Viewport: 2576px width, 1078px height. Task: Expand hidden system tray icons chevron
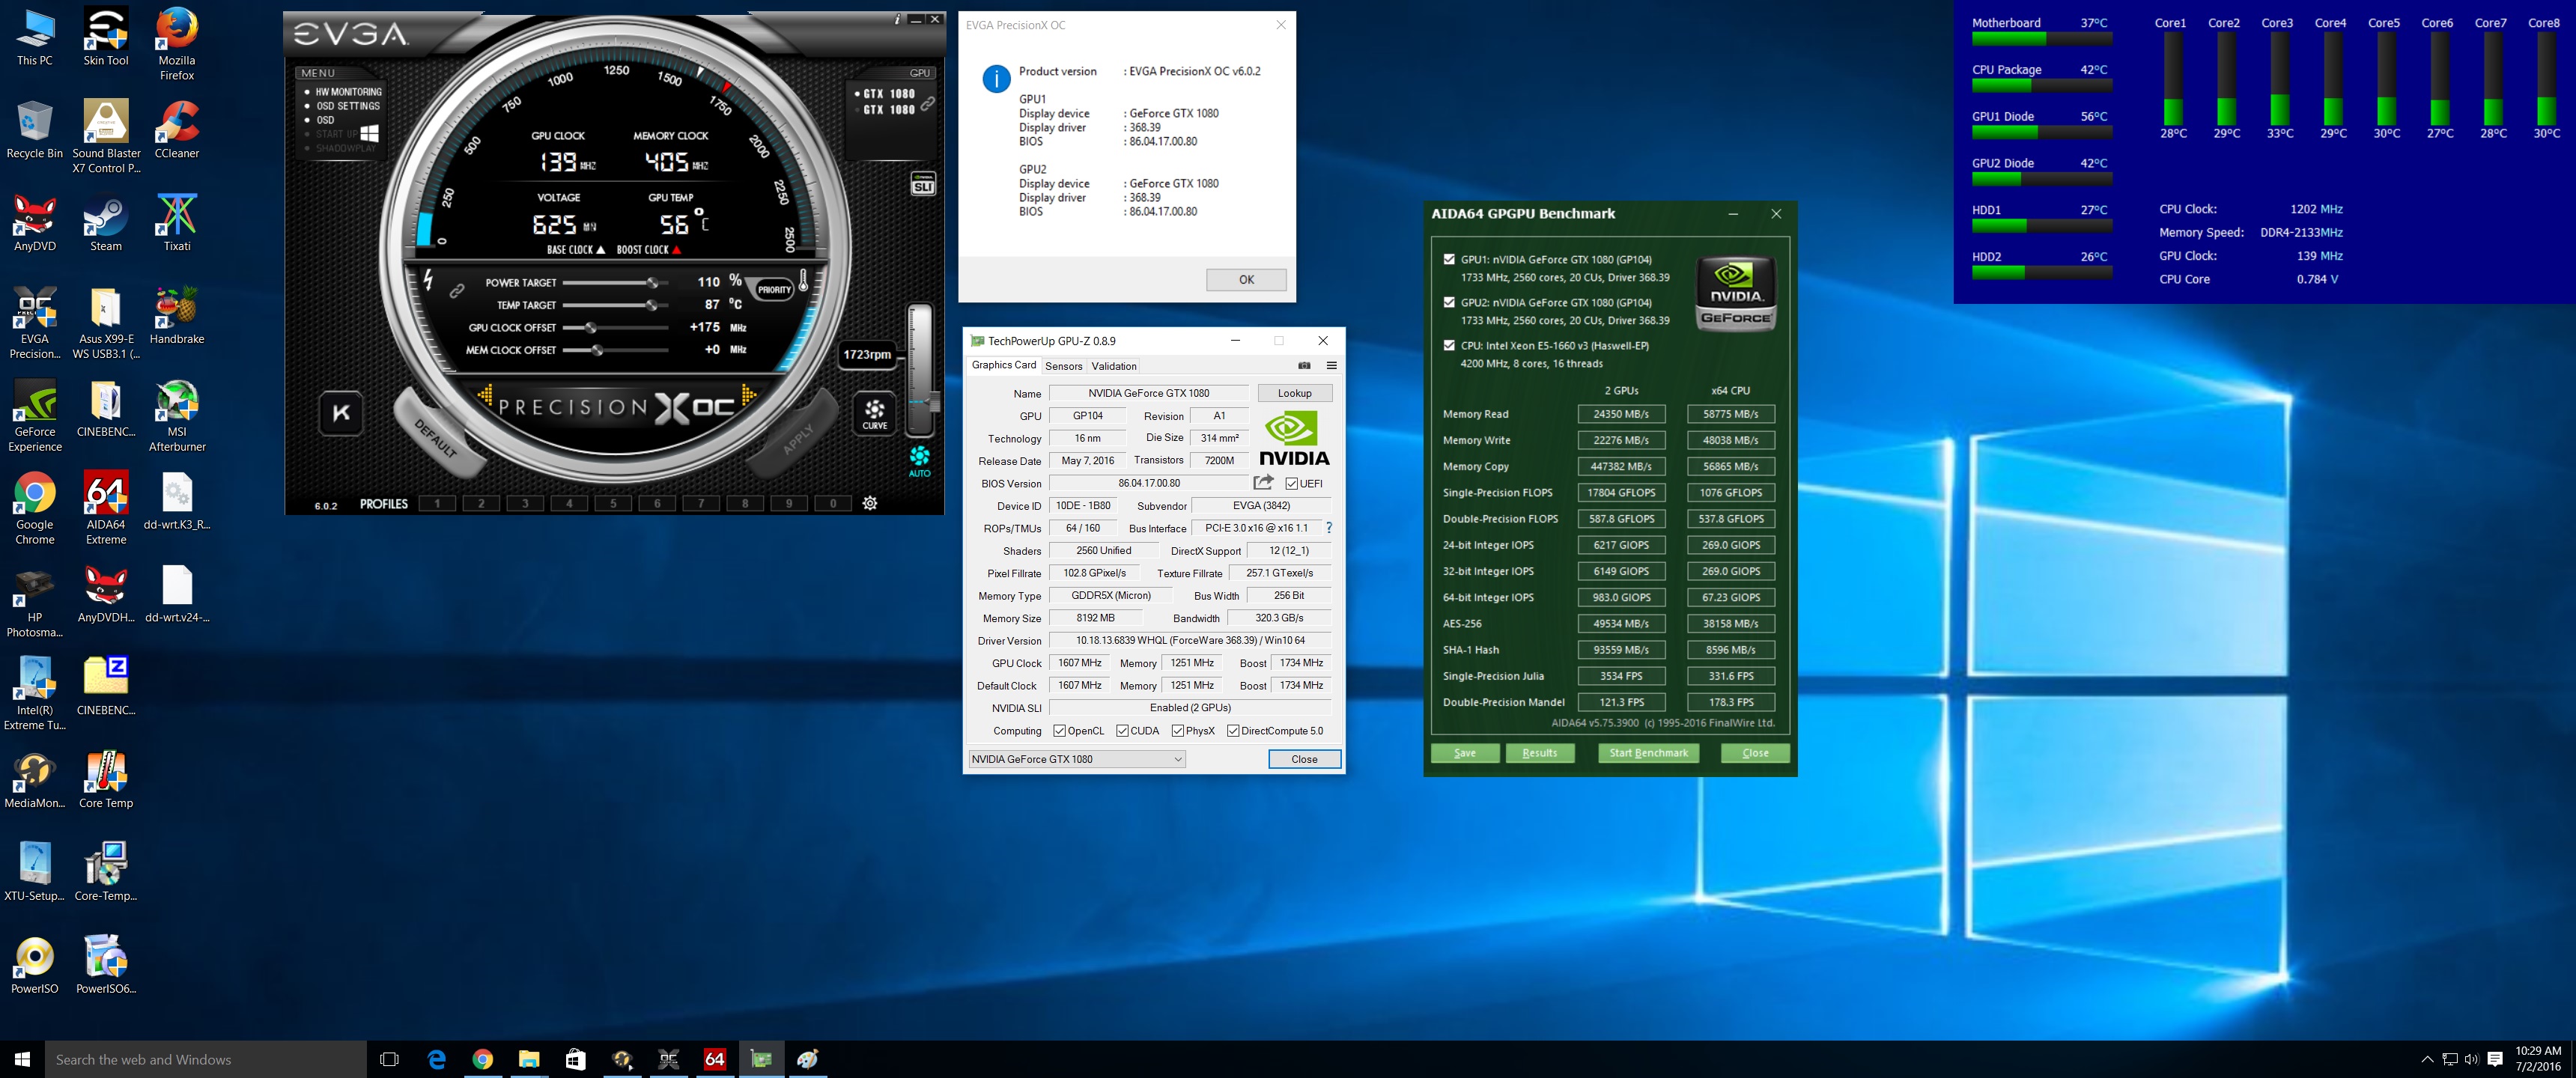(x=2427, y=1059)
